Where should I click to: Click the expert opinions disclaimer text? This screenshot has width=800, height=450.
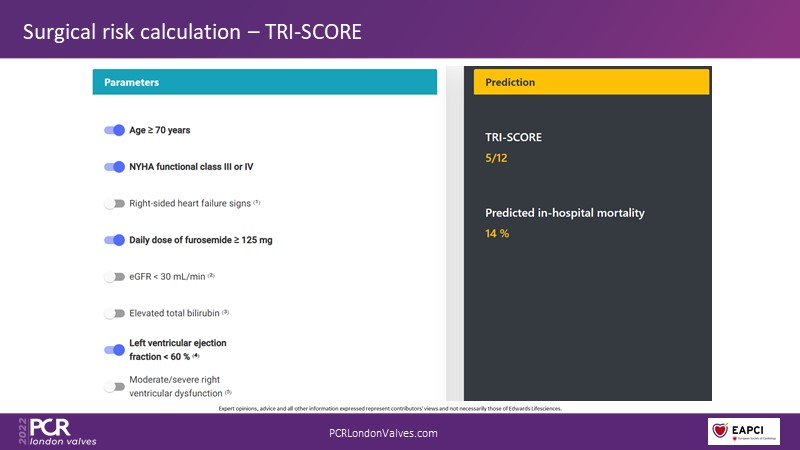pos(399,409)
